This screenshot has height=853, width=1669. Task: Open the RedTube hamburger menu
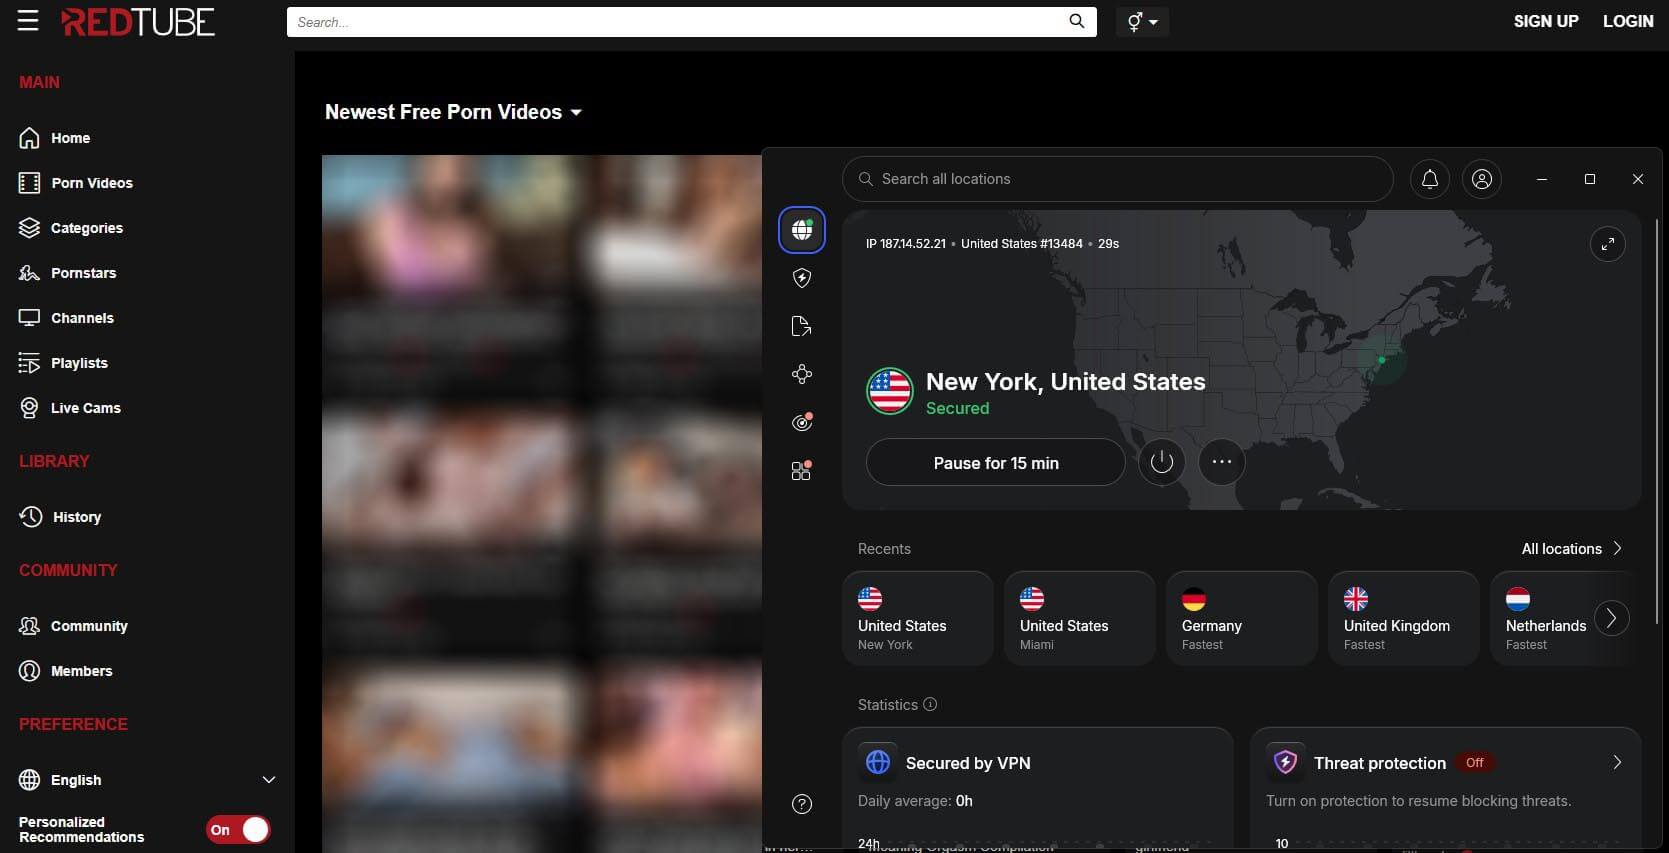[28, 21]
